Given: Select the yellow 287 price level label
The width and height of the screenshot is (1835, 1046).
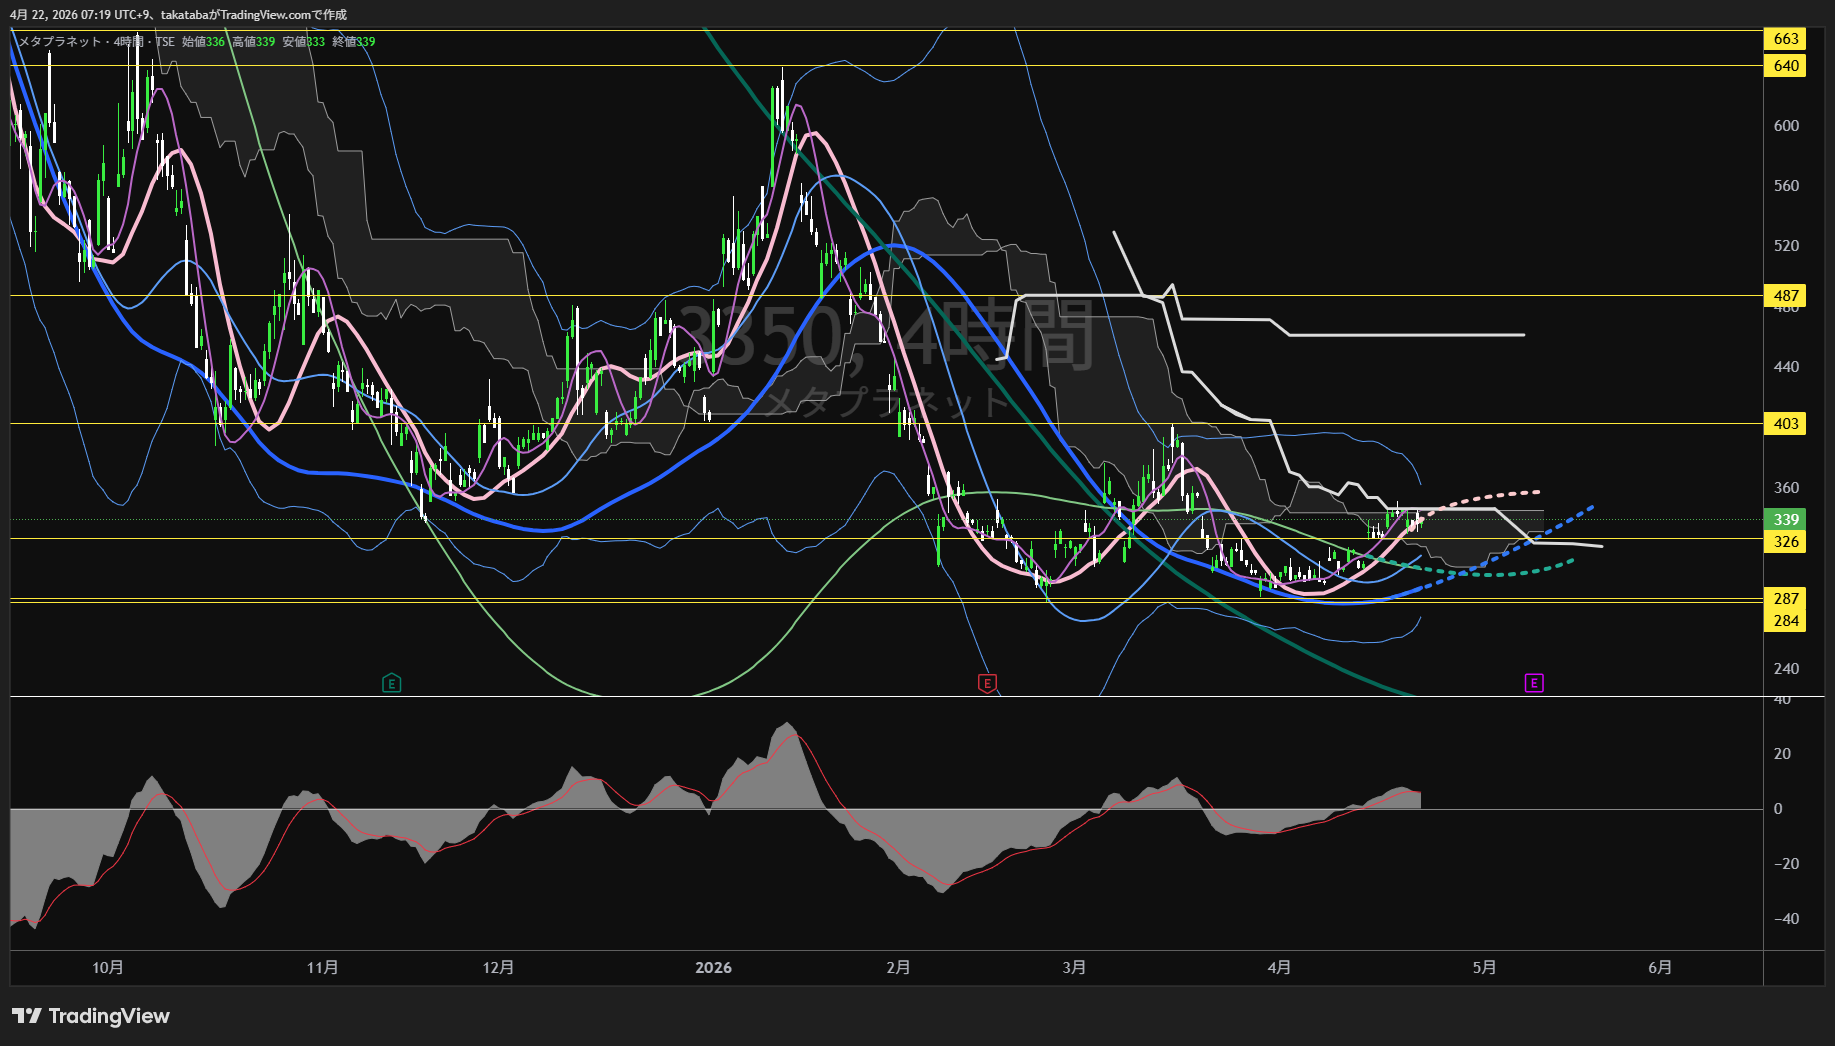Looking at the screenshot, I should [x=1785, y=599].
